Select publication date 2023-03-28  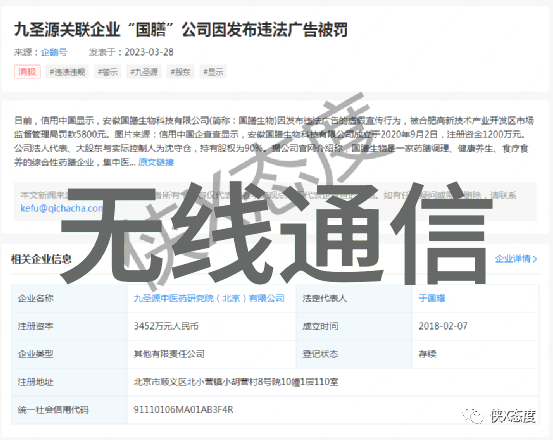tap(149, 52)
